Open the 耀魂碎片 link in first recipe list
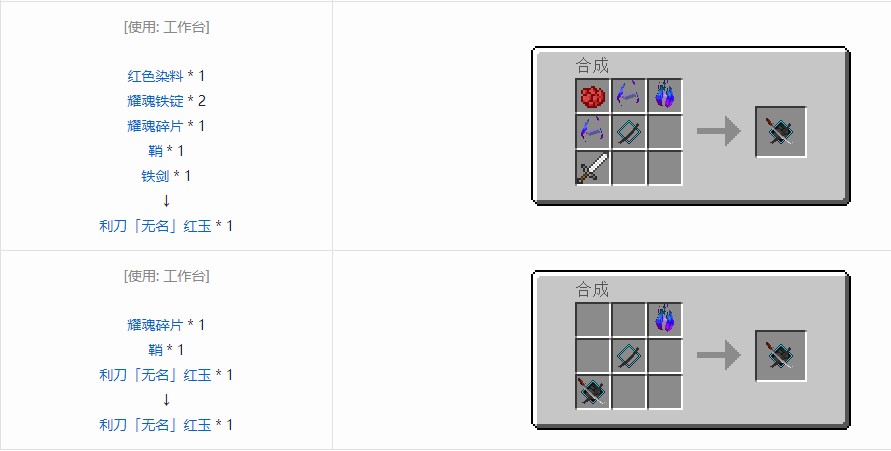 (x=155, y=126)
